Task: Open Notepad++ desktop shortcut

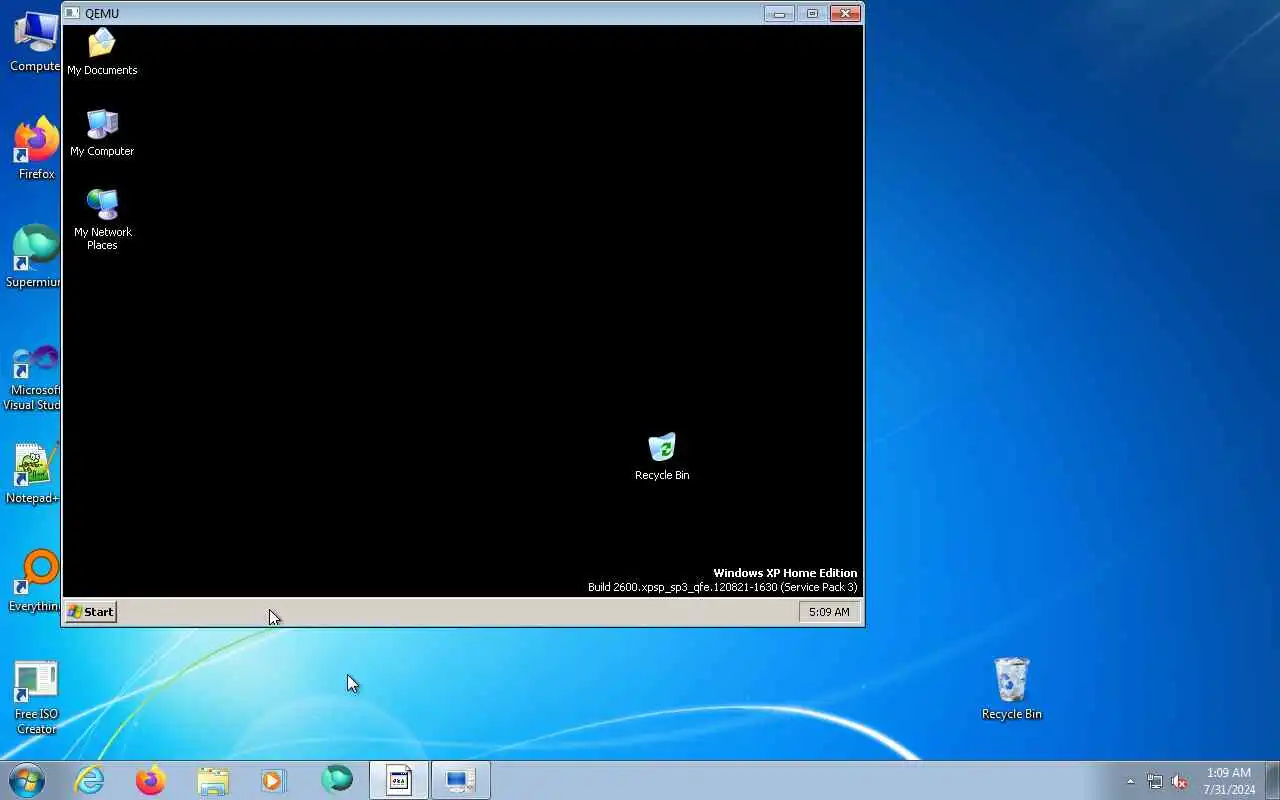Action: 32,474
